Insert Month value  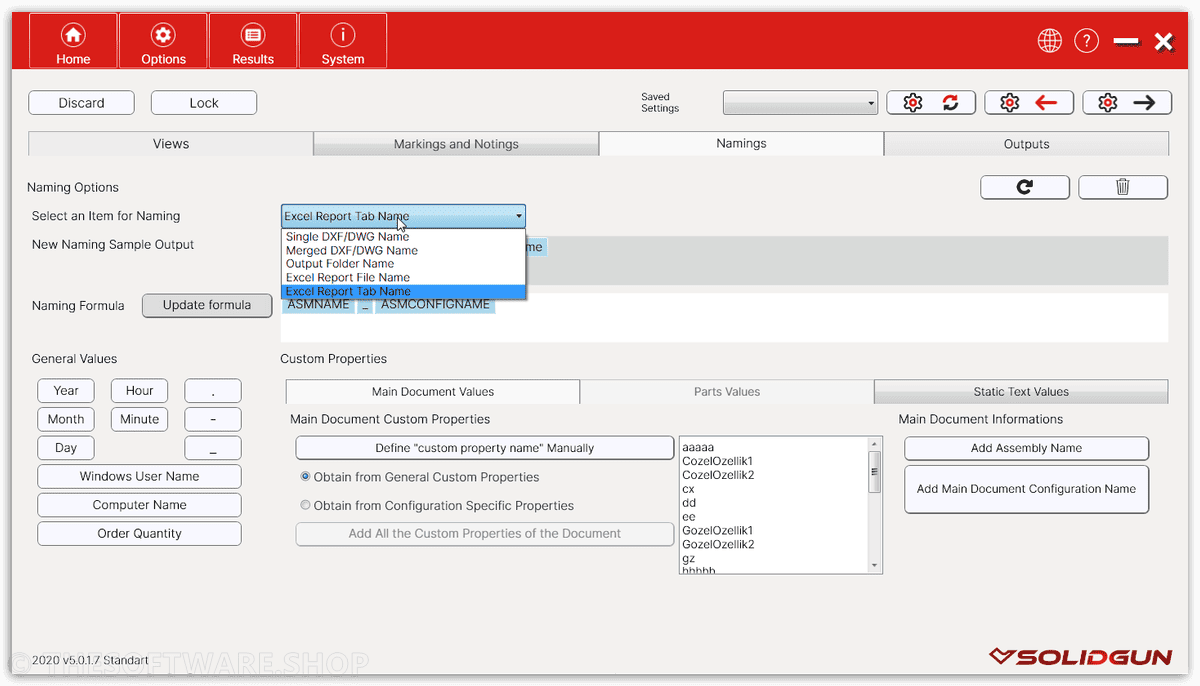(x=66, y=419)
